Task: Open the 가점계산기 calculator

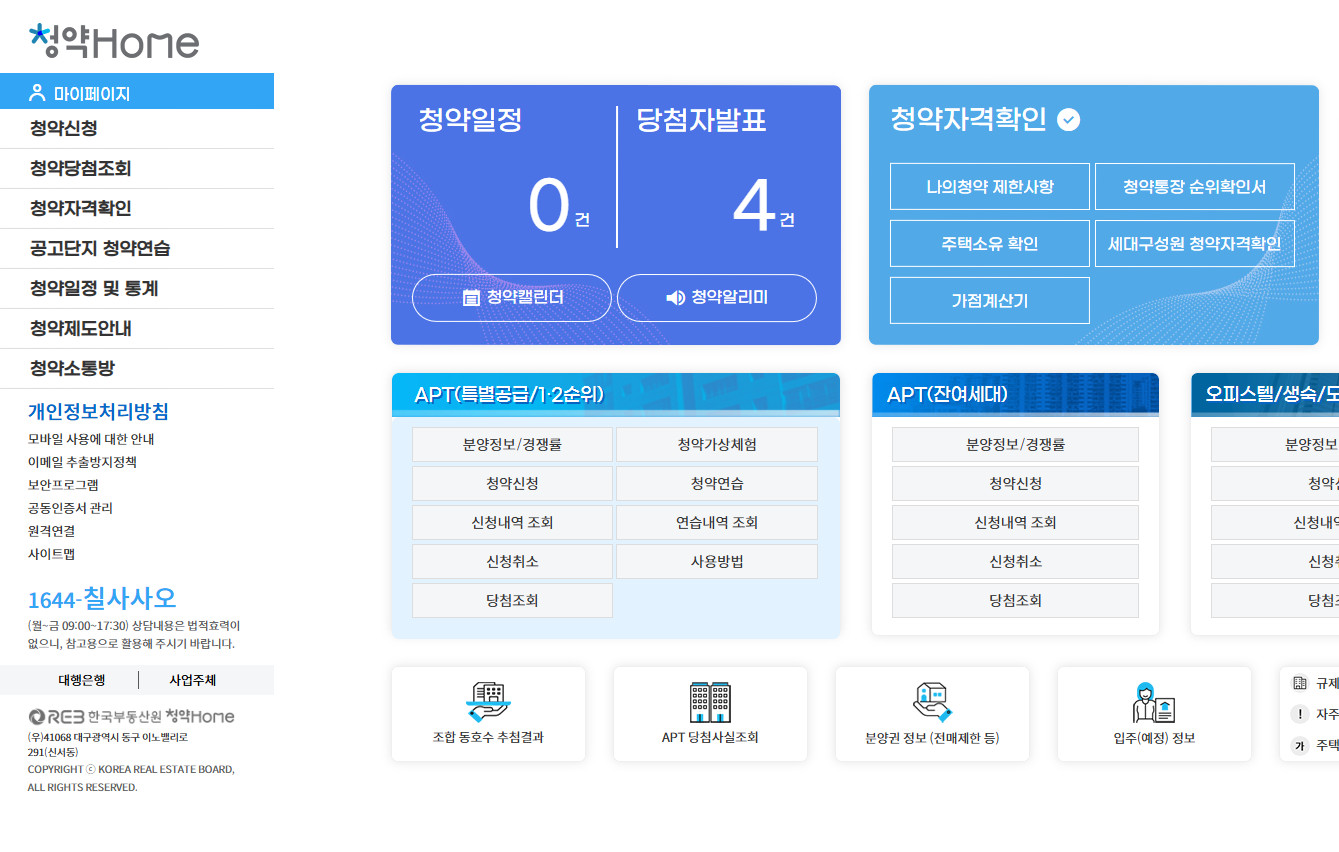Action: tap(989, 299)
